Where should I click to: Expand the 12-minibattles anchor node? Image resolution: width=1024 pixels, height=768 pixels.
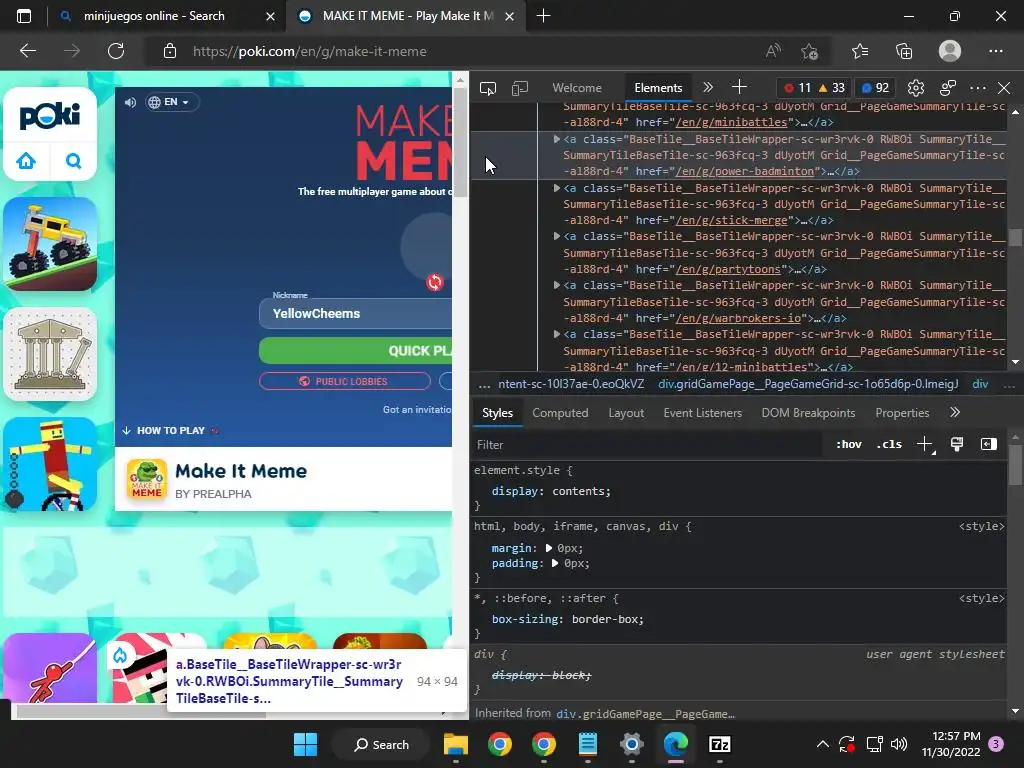pos(556,334)
